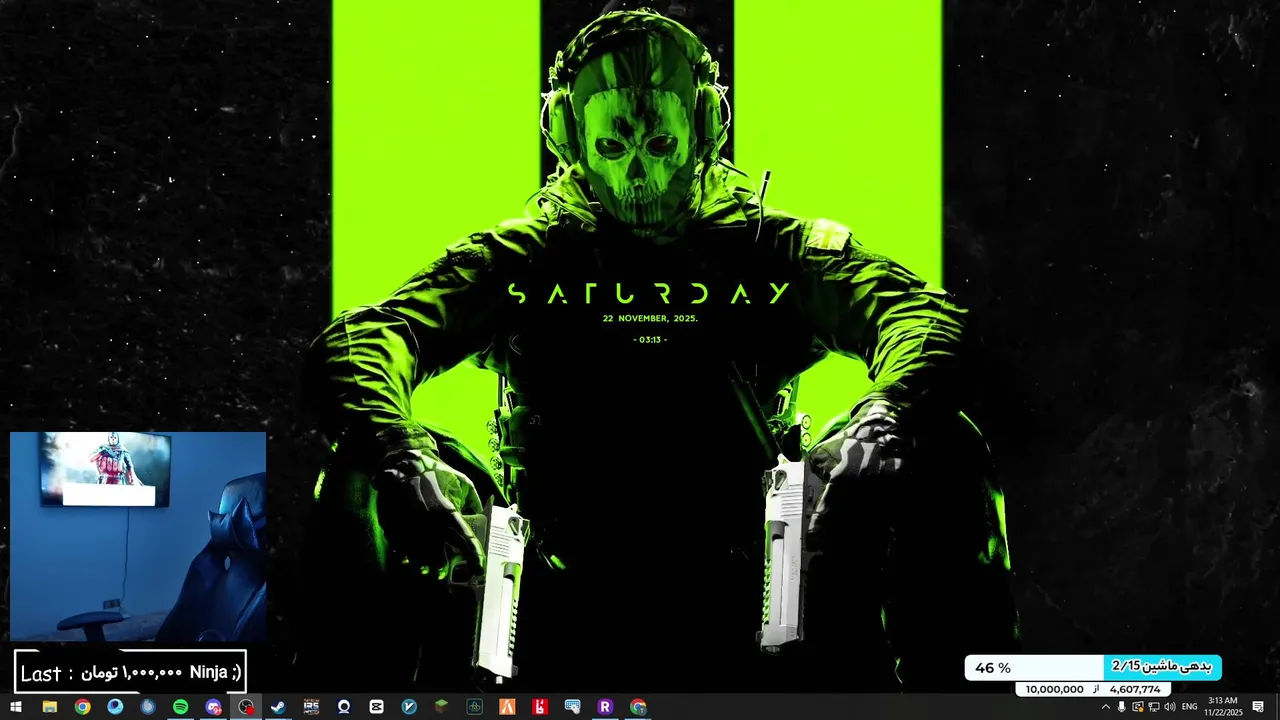Open the blue browser icon right of Chrome
The height and width of the screenshot is (720, 1280).
(x=115, y=707)
